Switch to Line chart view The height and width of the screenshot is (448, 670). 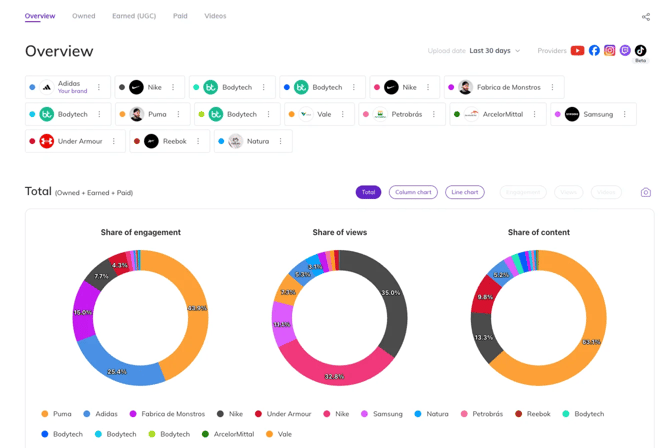click(x=464, y=192)
